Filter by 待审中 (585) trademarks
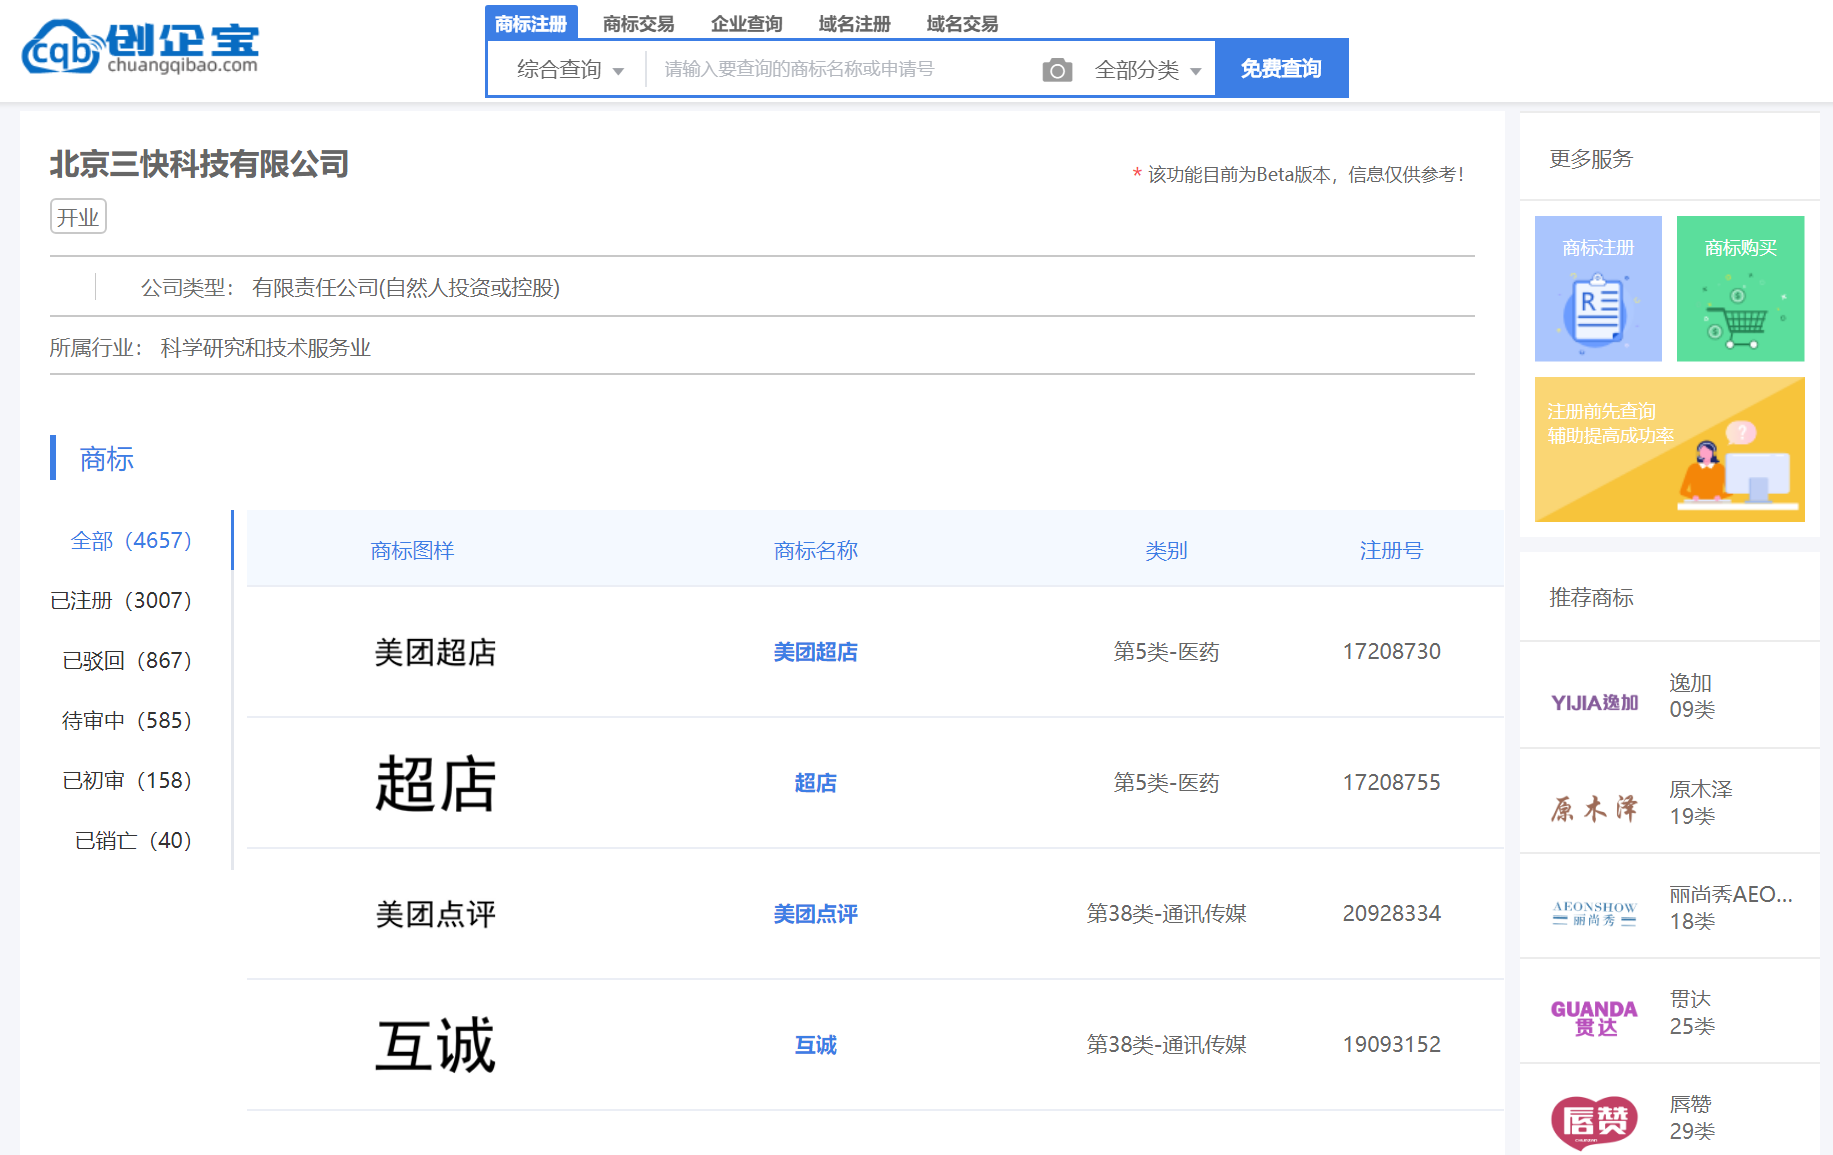 click(127, 720)
